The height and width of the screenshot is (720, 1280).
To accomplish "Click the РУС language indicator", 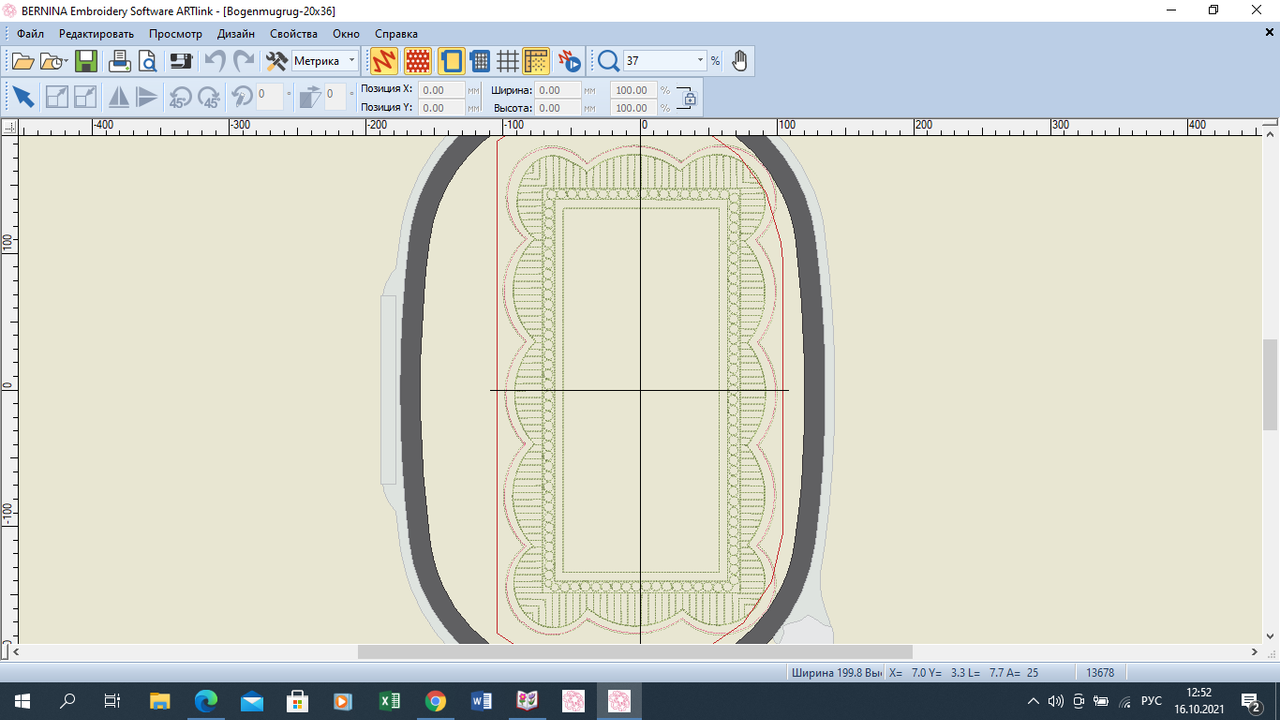I will pos(1151,701).
